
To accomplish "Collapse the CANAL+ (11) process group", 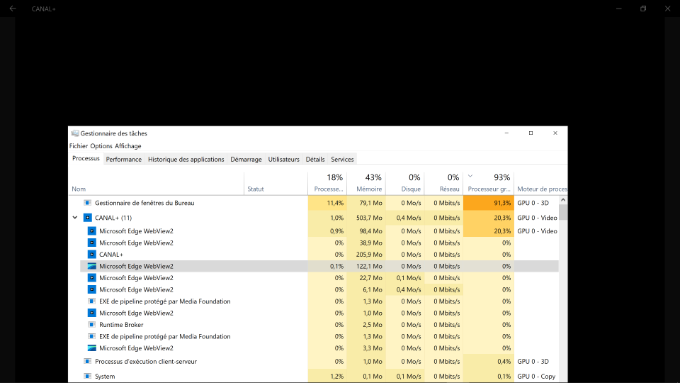I will pyautogui.click(x=75, y=217).
